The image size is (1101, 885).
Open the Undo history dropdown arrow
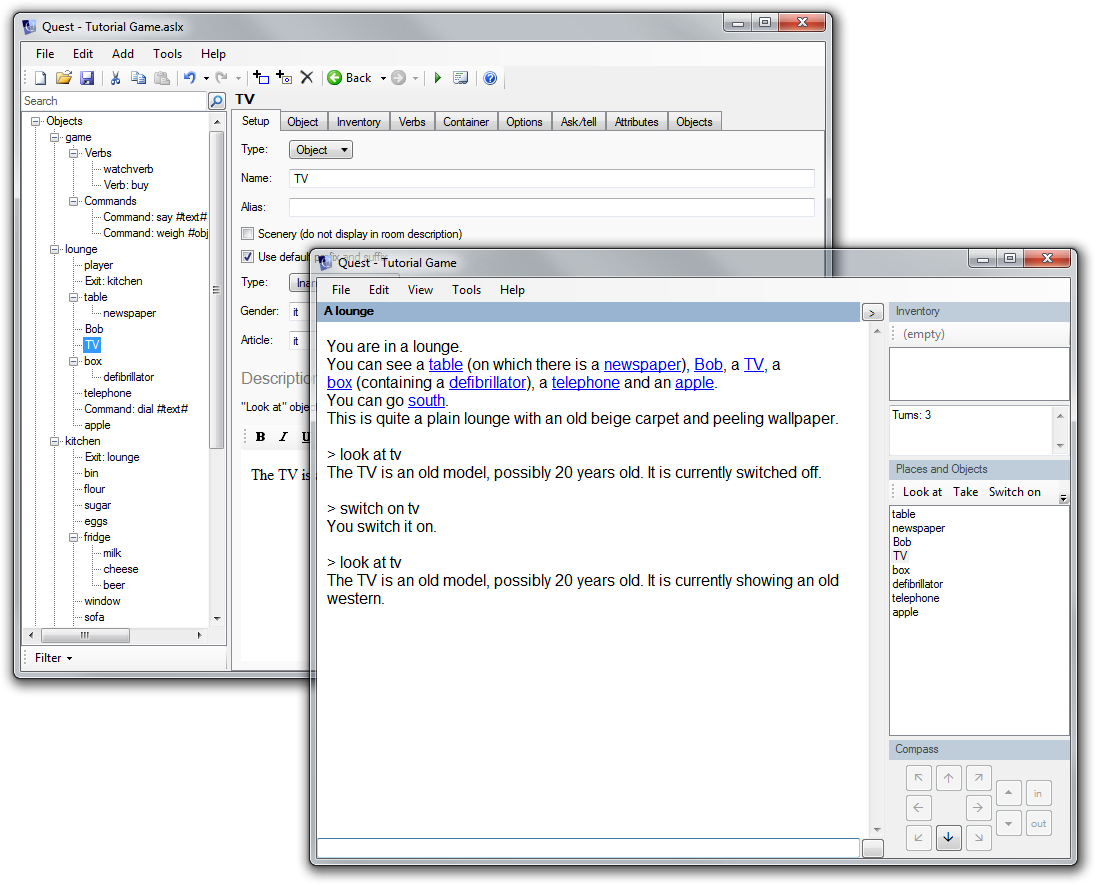[x=206, y=79]
